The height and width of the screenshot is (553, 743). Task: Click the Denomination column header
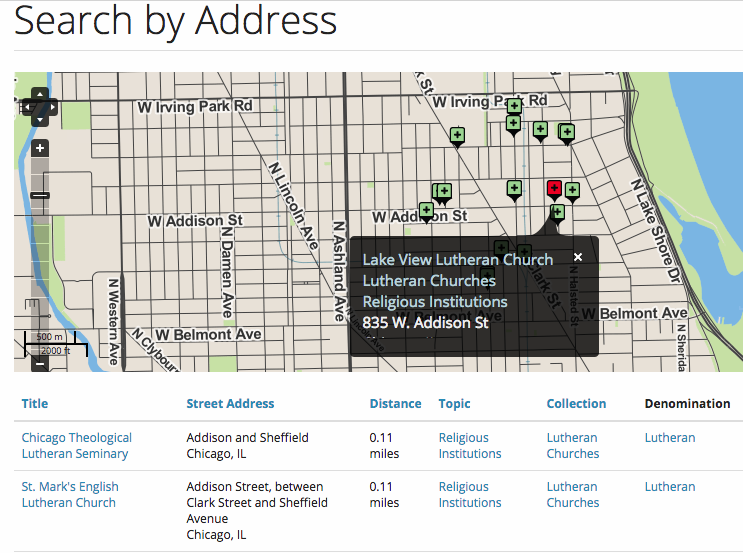pos(687,404)
